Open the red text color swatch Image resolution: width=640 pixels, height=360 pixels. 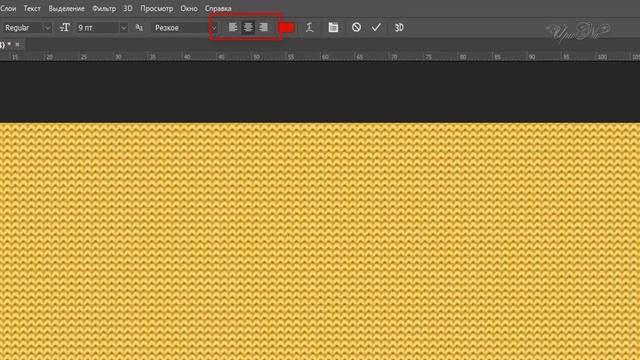287,28
